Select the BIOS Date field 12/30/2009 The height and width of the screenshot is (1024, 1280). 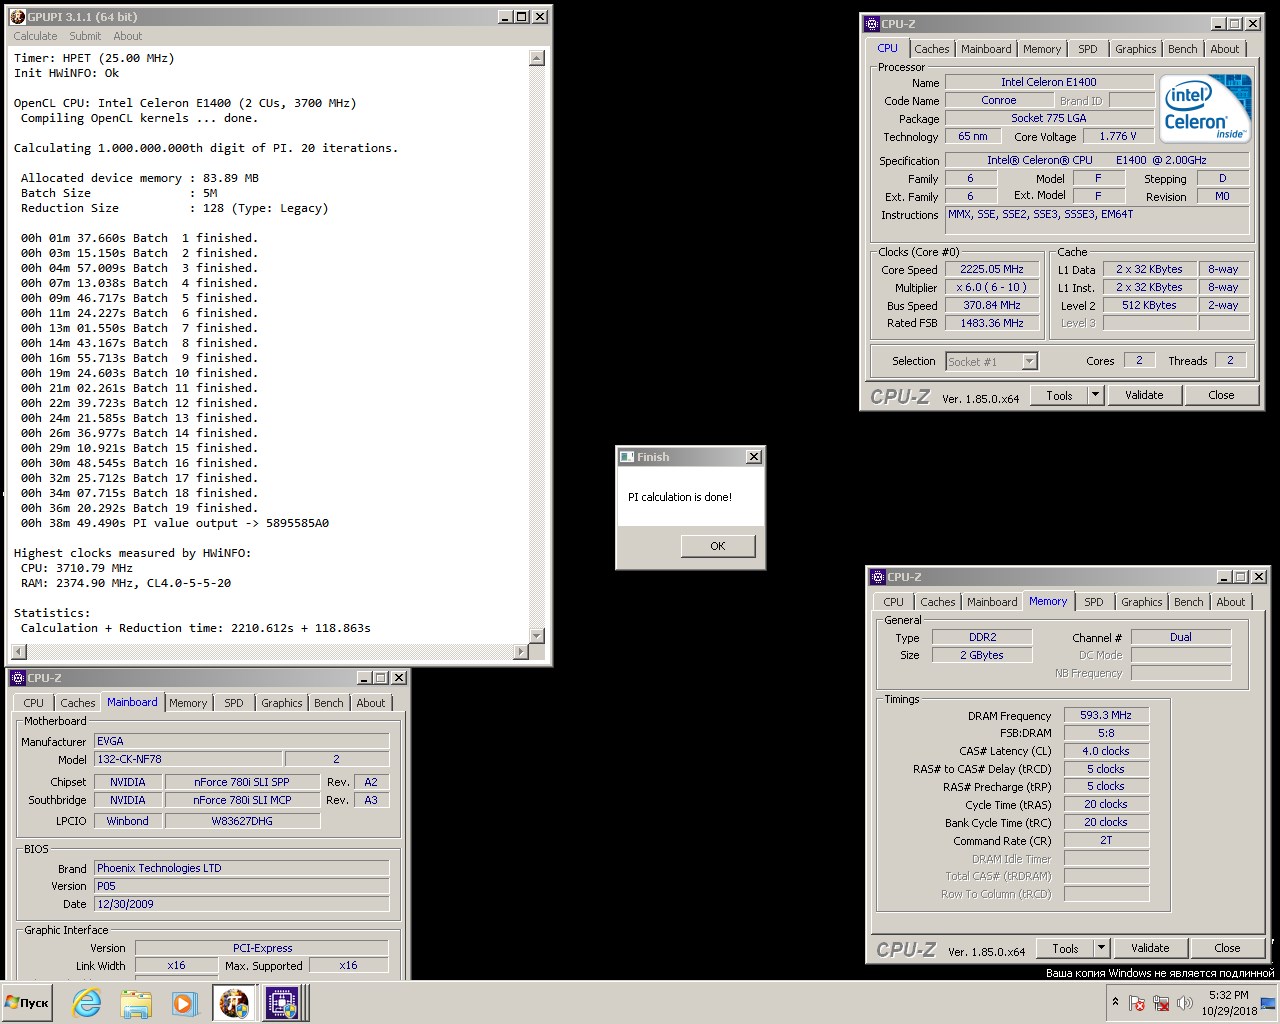242,904
